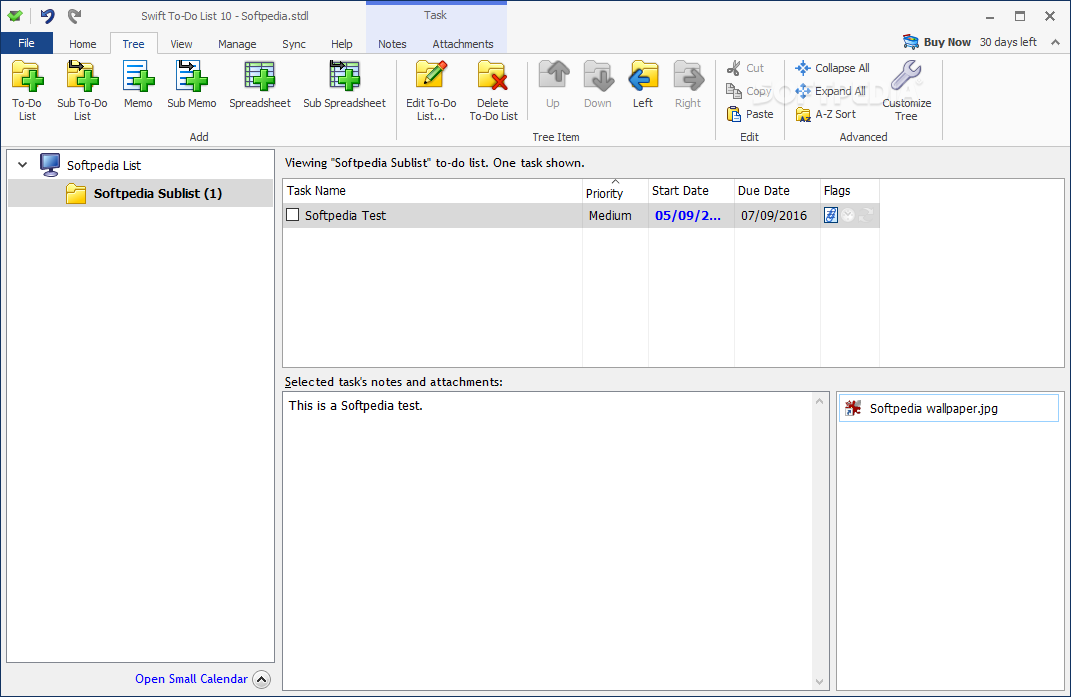
Task: Switch to the Manage tab
Action: click(237, 44)
